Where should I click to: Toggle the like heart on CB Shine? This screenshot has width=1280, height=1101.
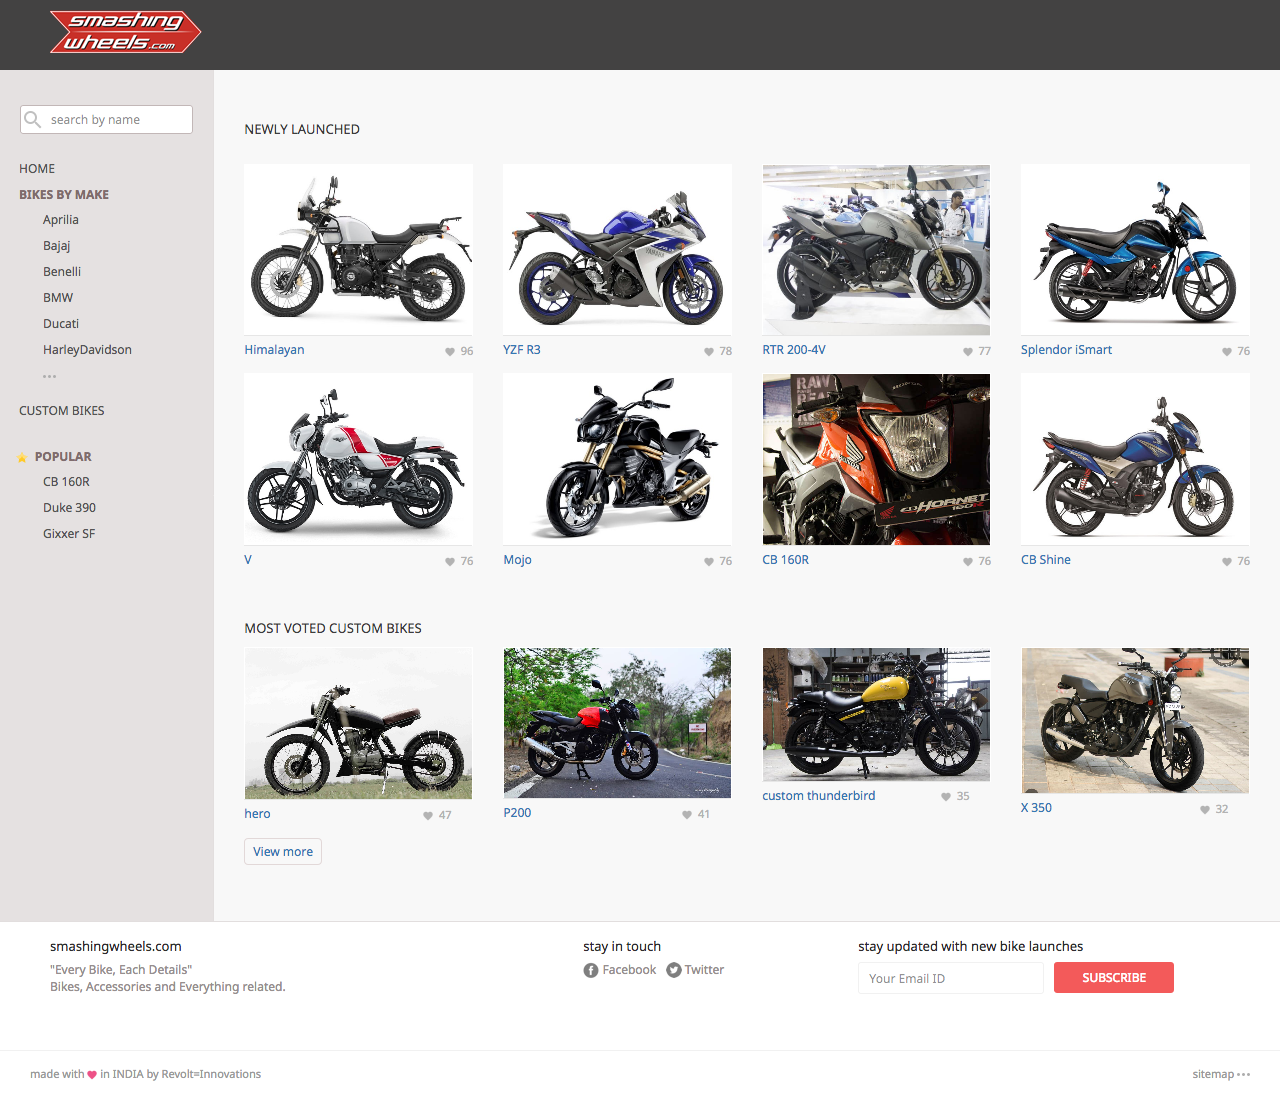[1226, 561]
